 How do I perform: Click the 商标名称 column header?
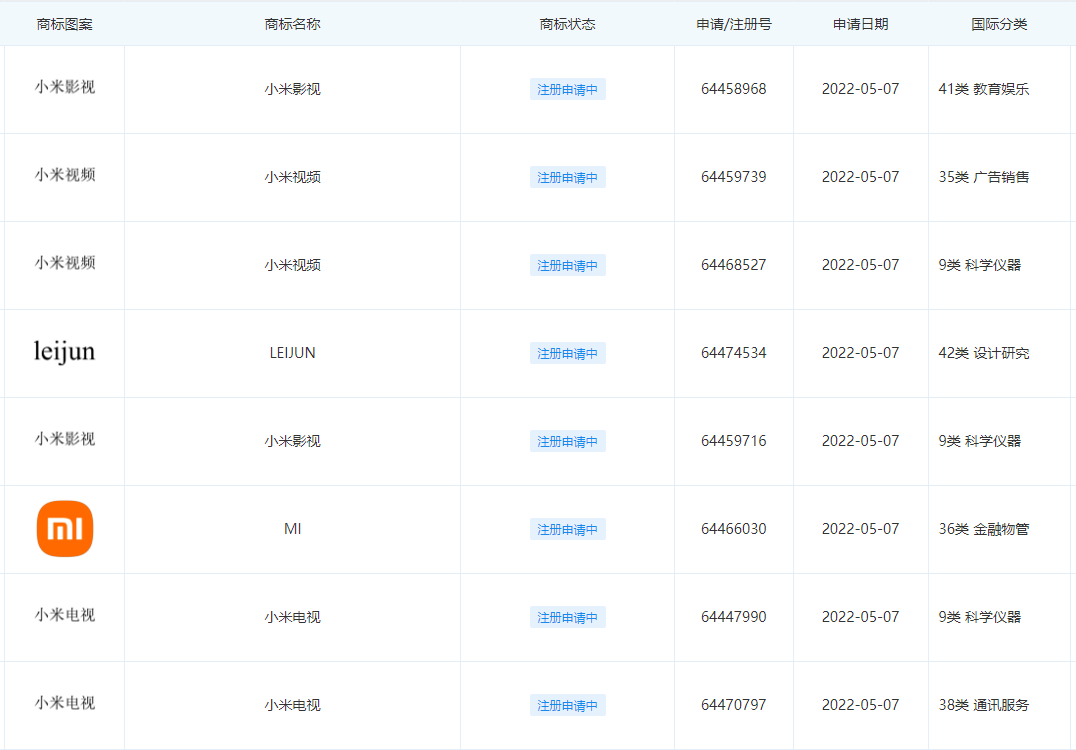292,24
